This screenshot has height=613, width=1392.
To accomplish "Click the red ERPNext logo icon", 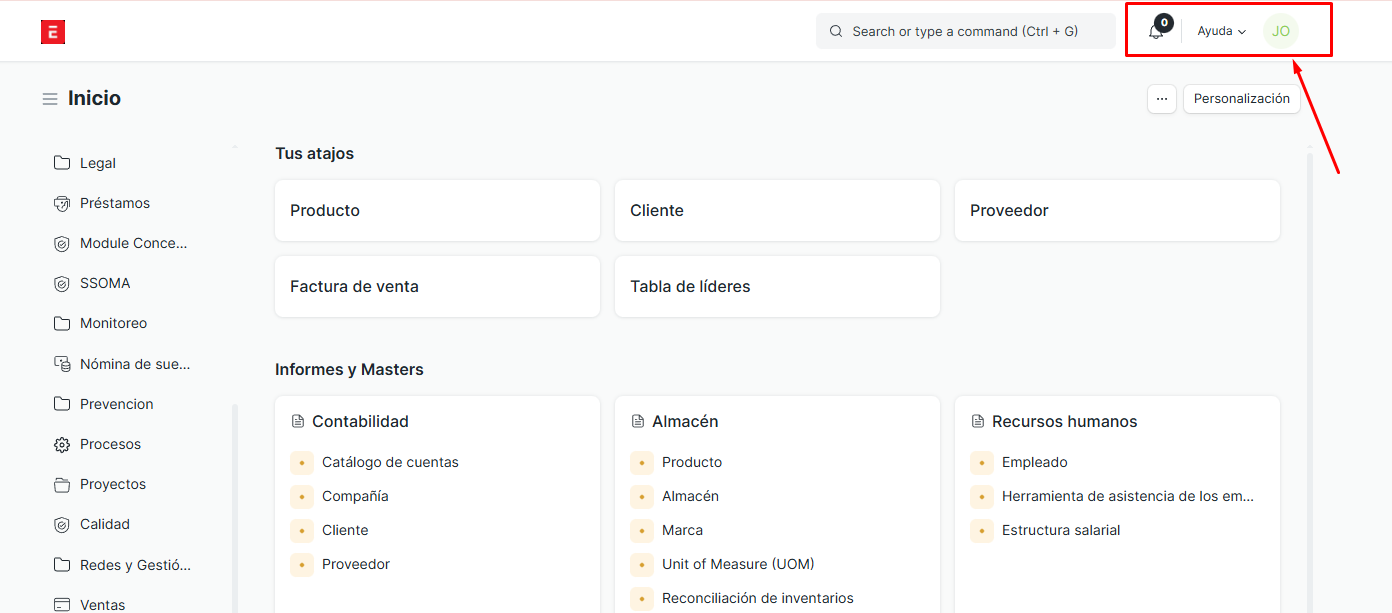I will (53, 32).
